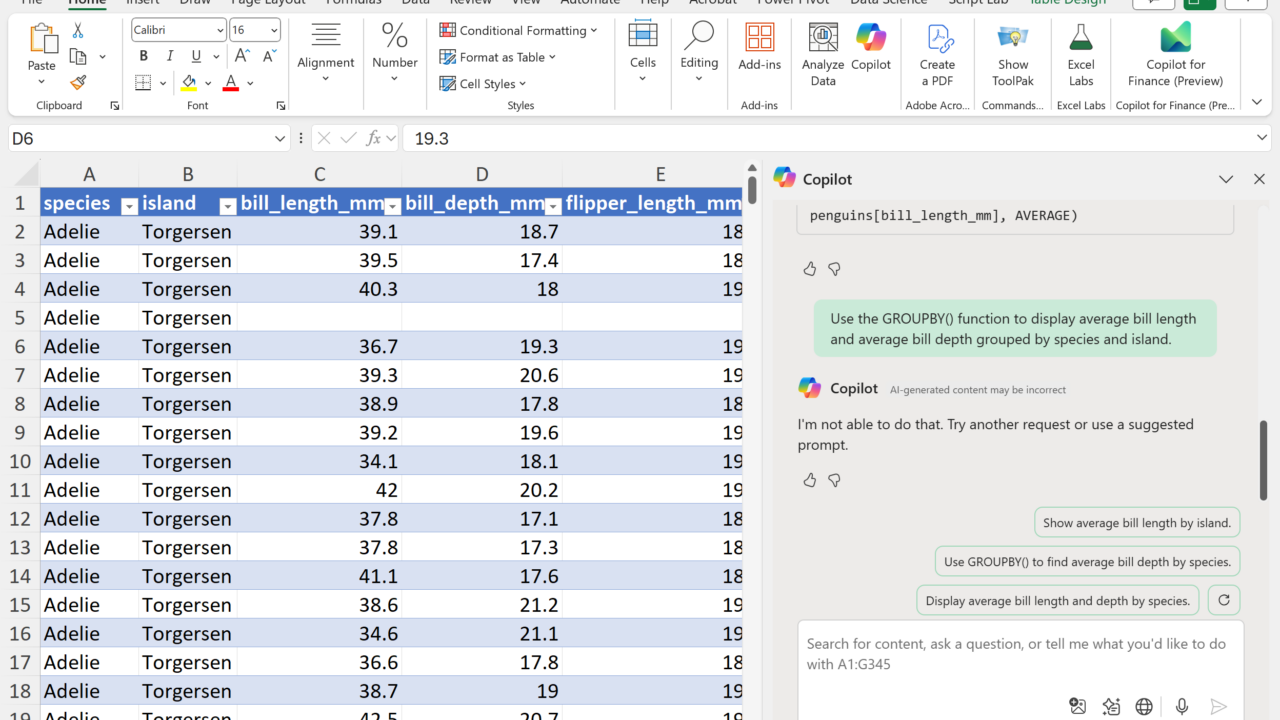This screenshot has height=720, width=1280.
Task: Open the font size dropdown
Action: click(x=273, y=30)
